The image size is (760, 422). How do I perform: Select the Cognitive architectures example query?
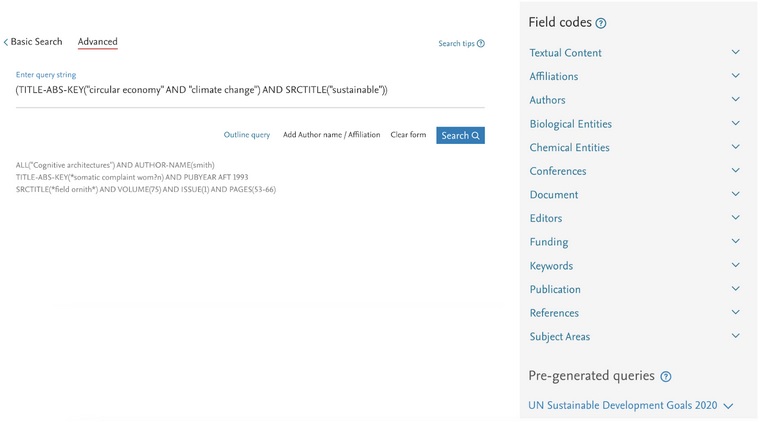115,165
